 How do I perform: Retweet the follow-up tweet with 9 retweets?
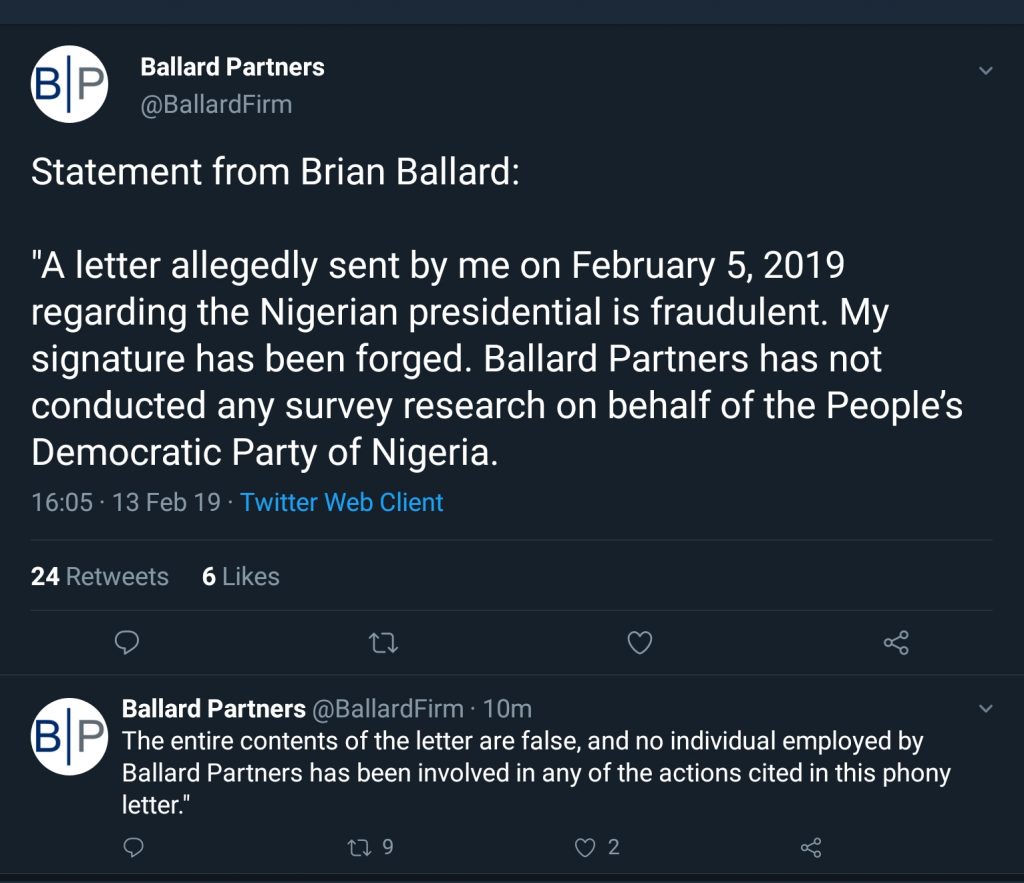pos(357,848)
